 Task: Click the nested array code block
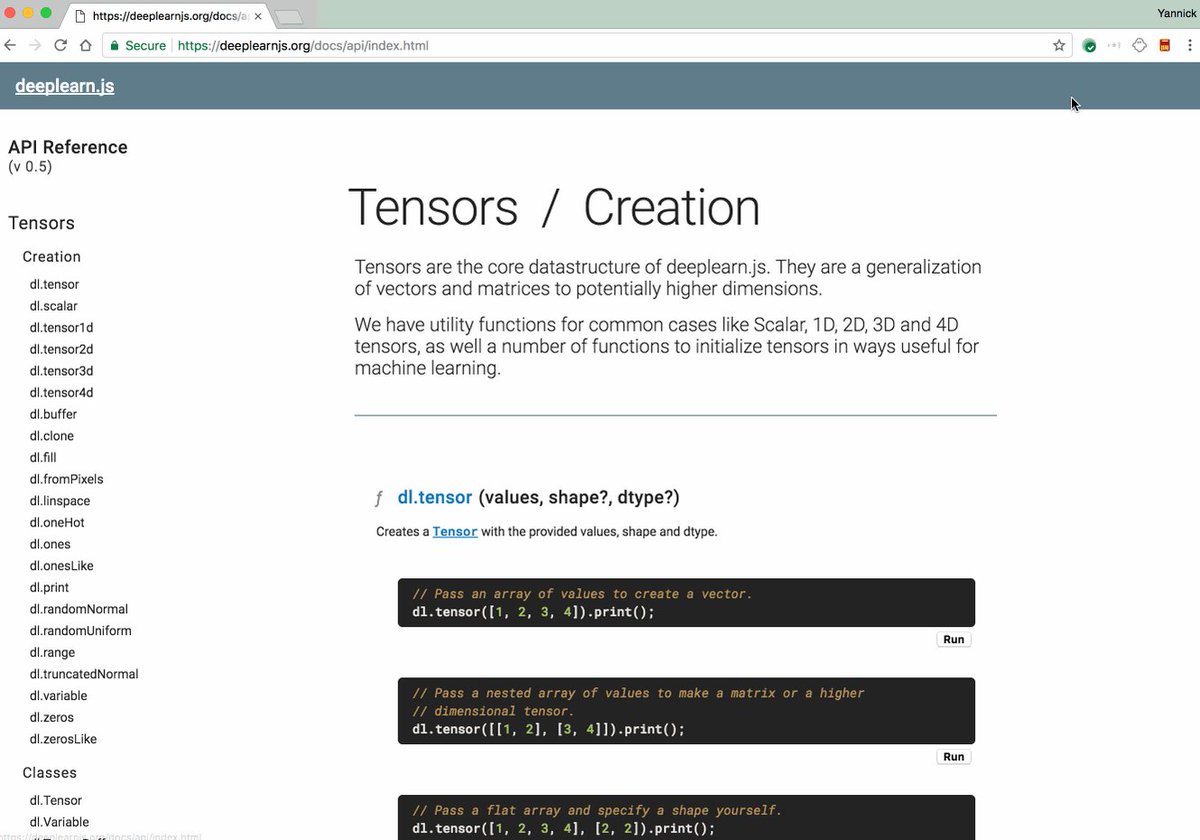click(x=686, y=711)
